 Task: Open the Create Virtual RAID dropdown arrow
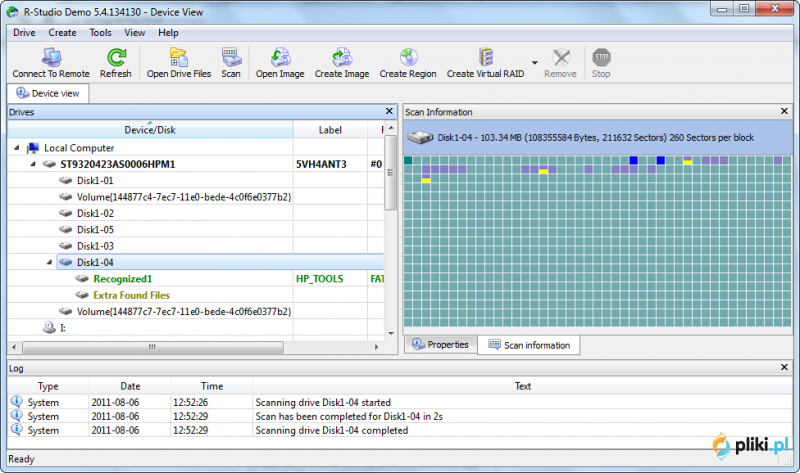click(x=534, y=63)
